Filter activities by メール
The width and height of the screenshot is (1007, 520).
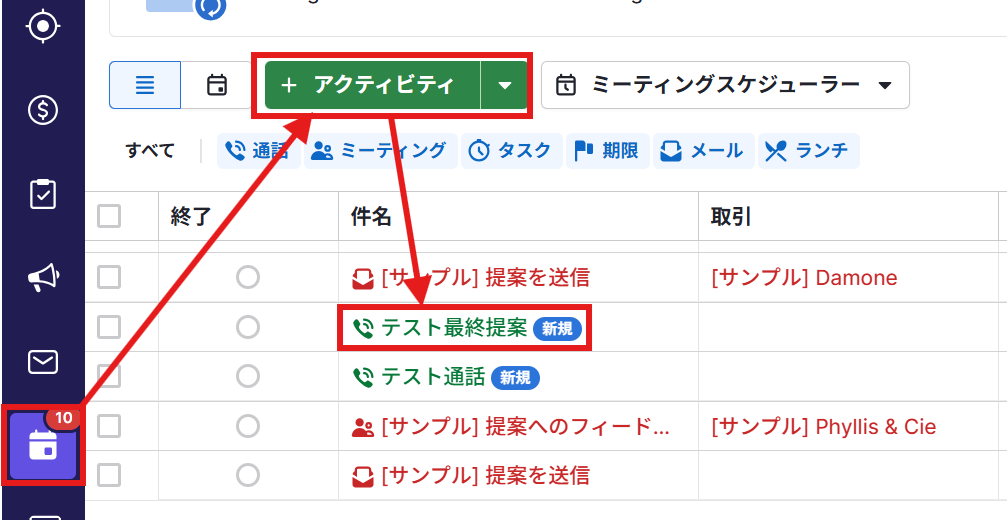[x=704, y=151]
